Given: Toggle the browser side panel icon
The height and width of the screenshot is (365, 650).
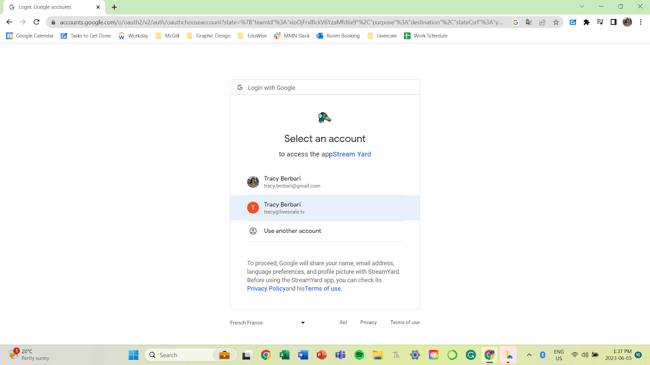Looking at the screenshot, I should point(614,22).
